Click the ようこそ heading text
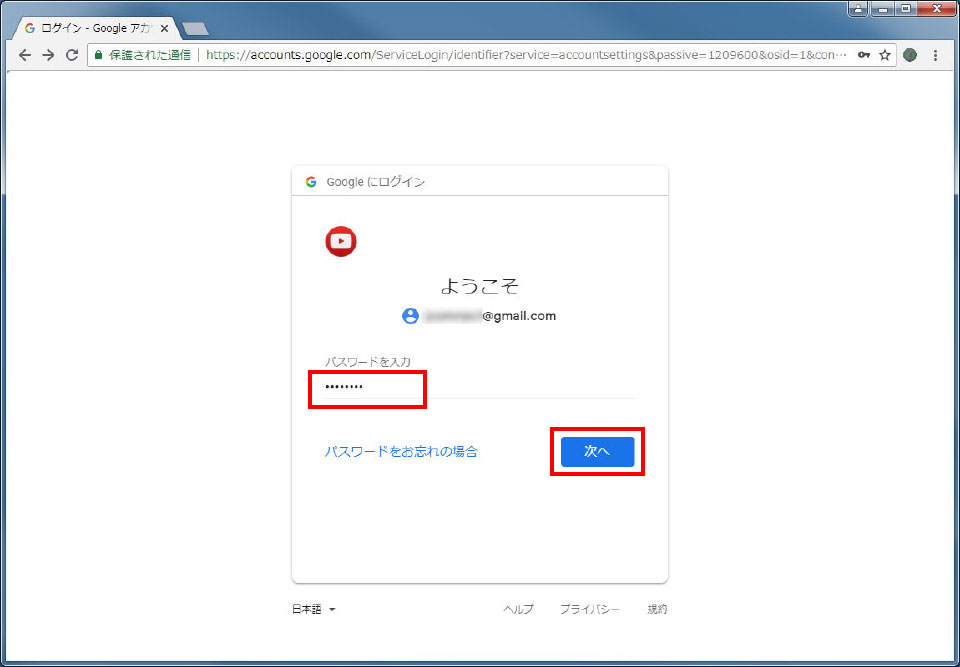The image size is (960, 667). (x=480, y=286)
